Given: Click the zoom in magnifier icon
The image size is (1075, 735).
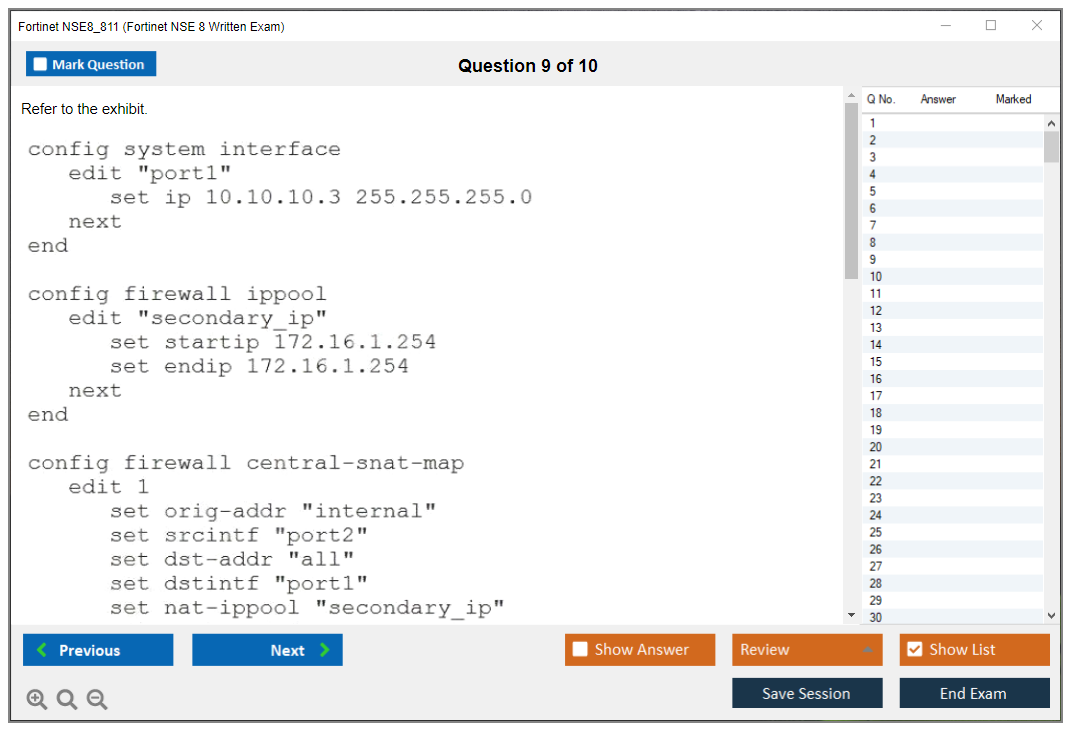Looking at the screenshot, I should (x=37, y=700).
